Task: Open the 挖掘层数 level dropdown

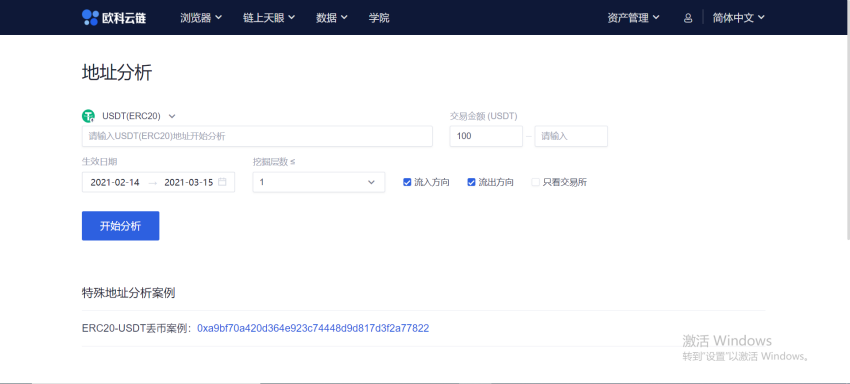Action: coord(319,182)
